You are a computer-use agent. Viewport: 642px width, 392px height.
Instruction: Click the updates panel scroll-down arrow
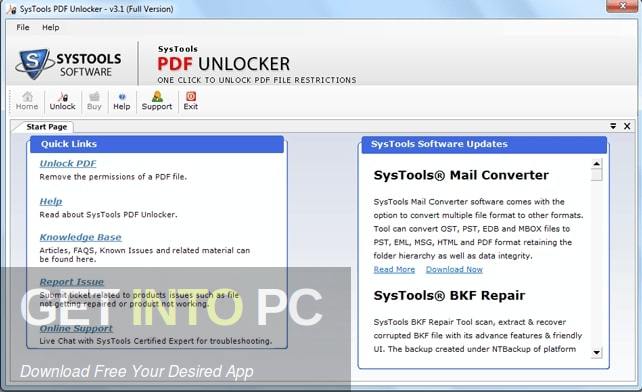597,353
